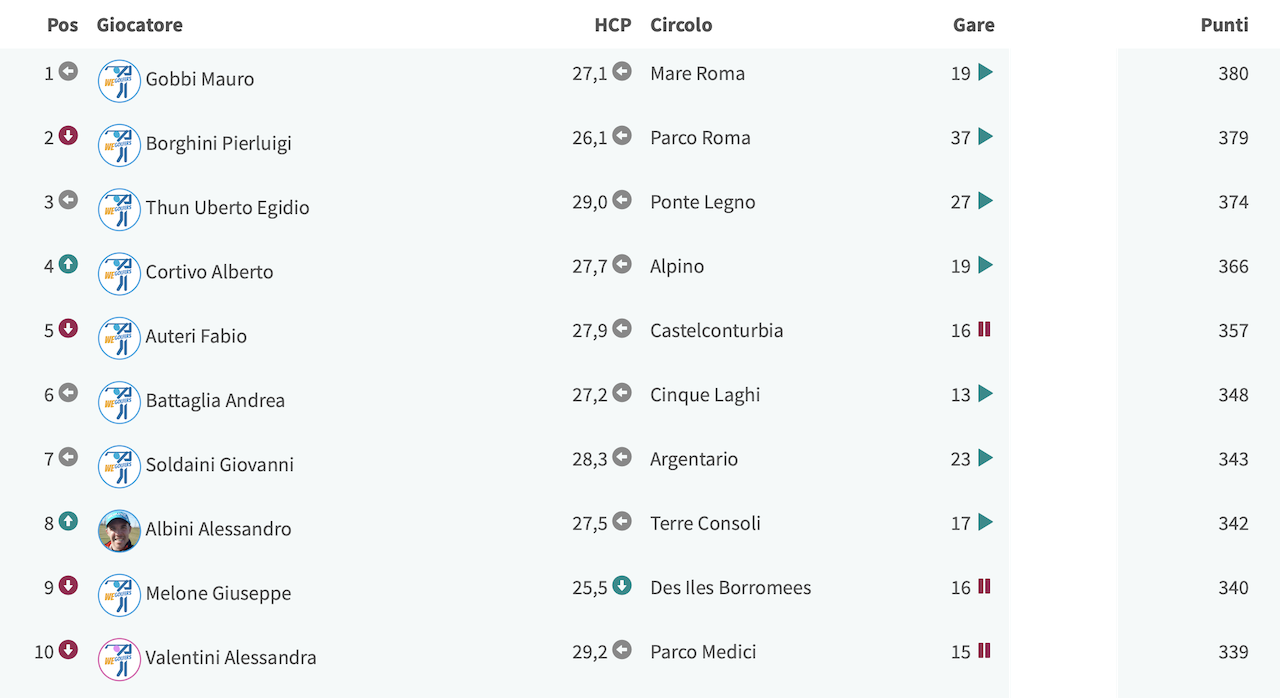
Task: Click teal HCP down arrow for Melone Giuseppe
Action: point(622,586)
